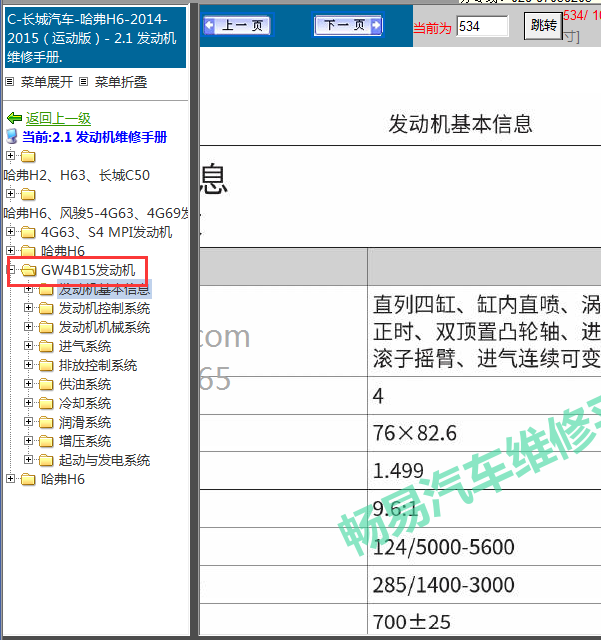Select the 76×82.6 table cell
This screenshot has width=601, height=640.
[484, 433]
